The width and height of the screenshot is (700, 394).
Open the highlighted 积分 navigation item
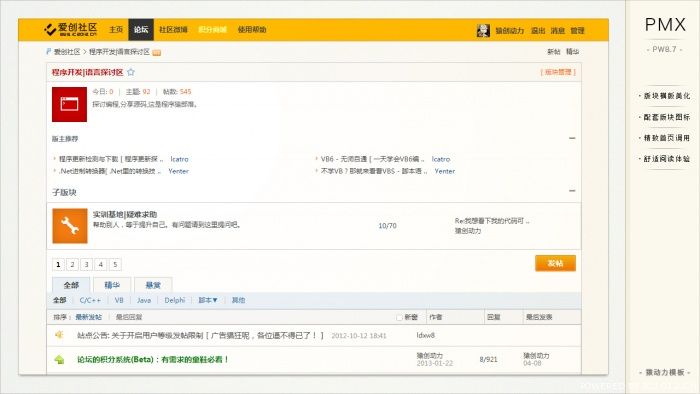click(212, 29)
